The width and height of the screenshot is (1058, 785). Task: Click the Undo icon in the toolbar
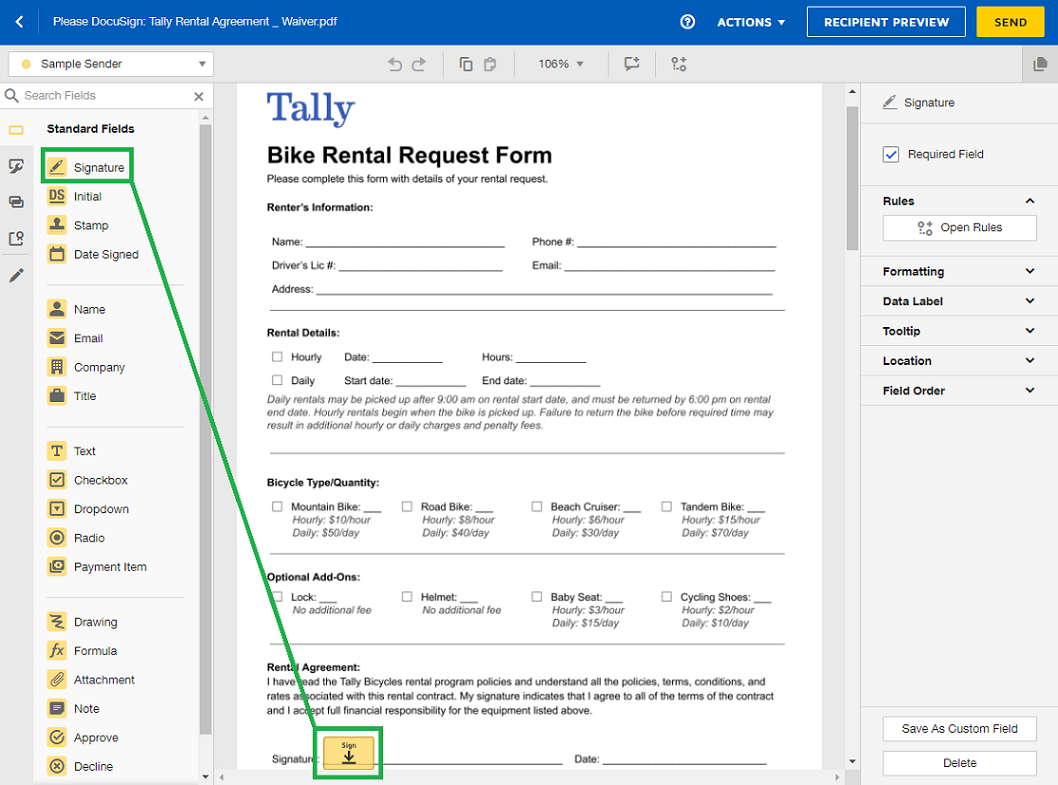click(x=395, y=63)
